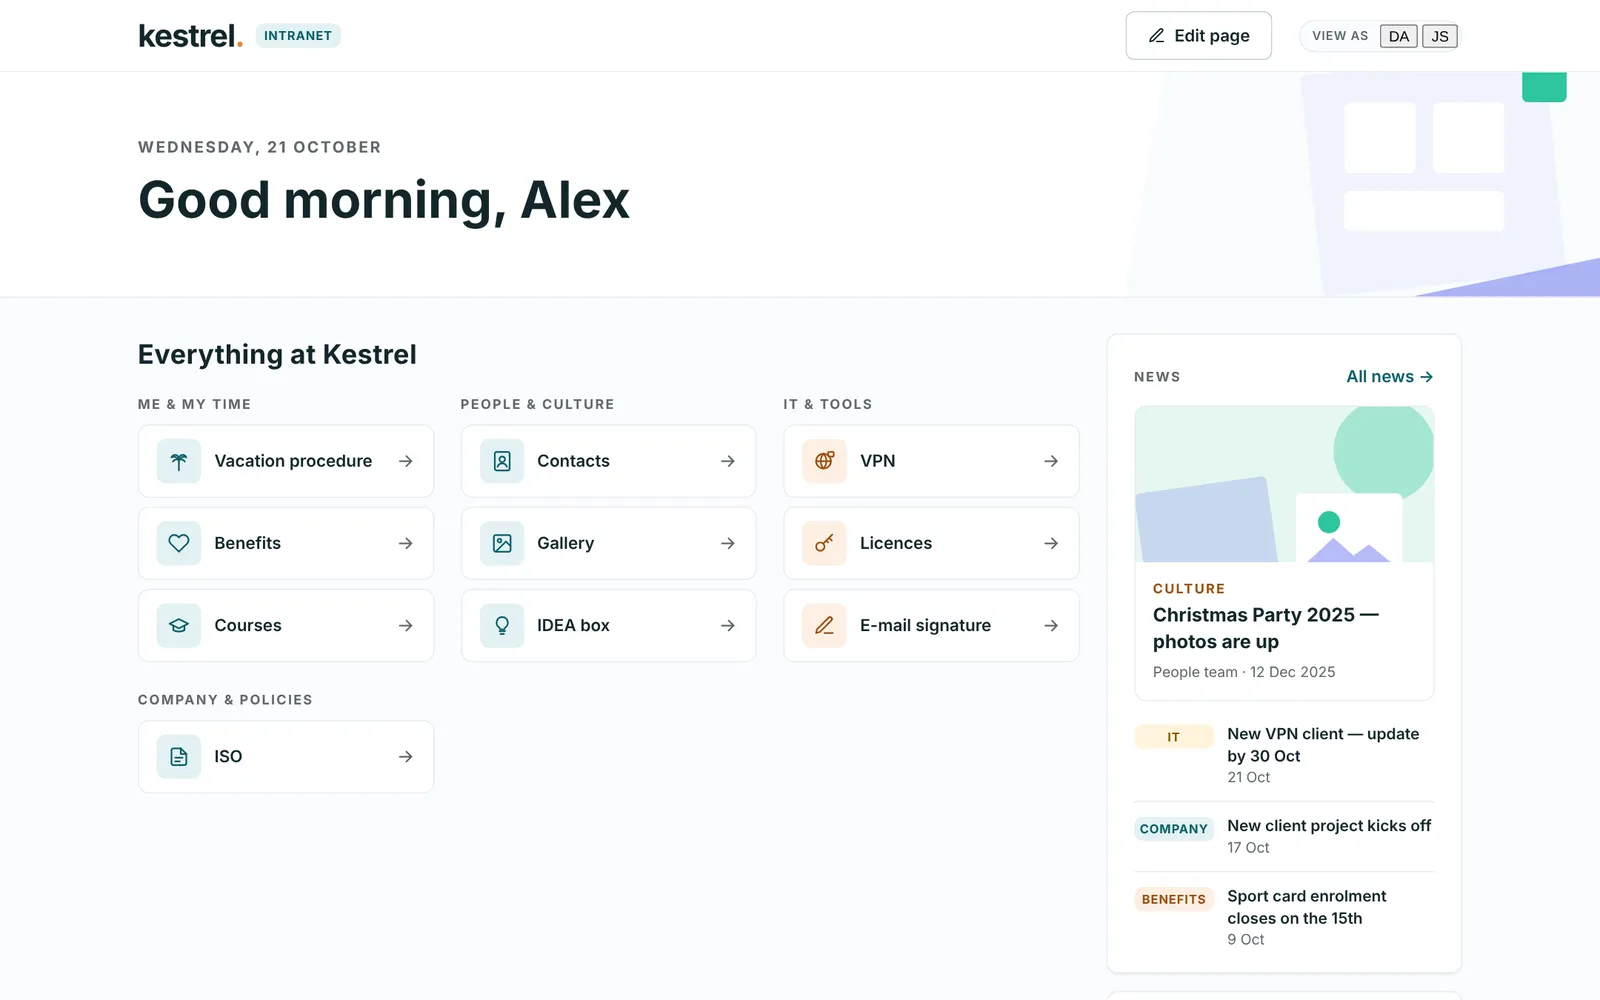Click the arrow on Contacts card

pos(728,461)
